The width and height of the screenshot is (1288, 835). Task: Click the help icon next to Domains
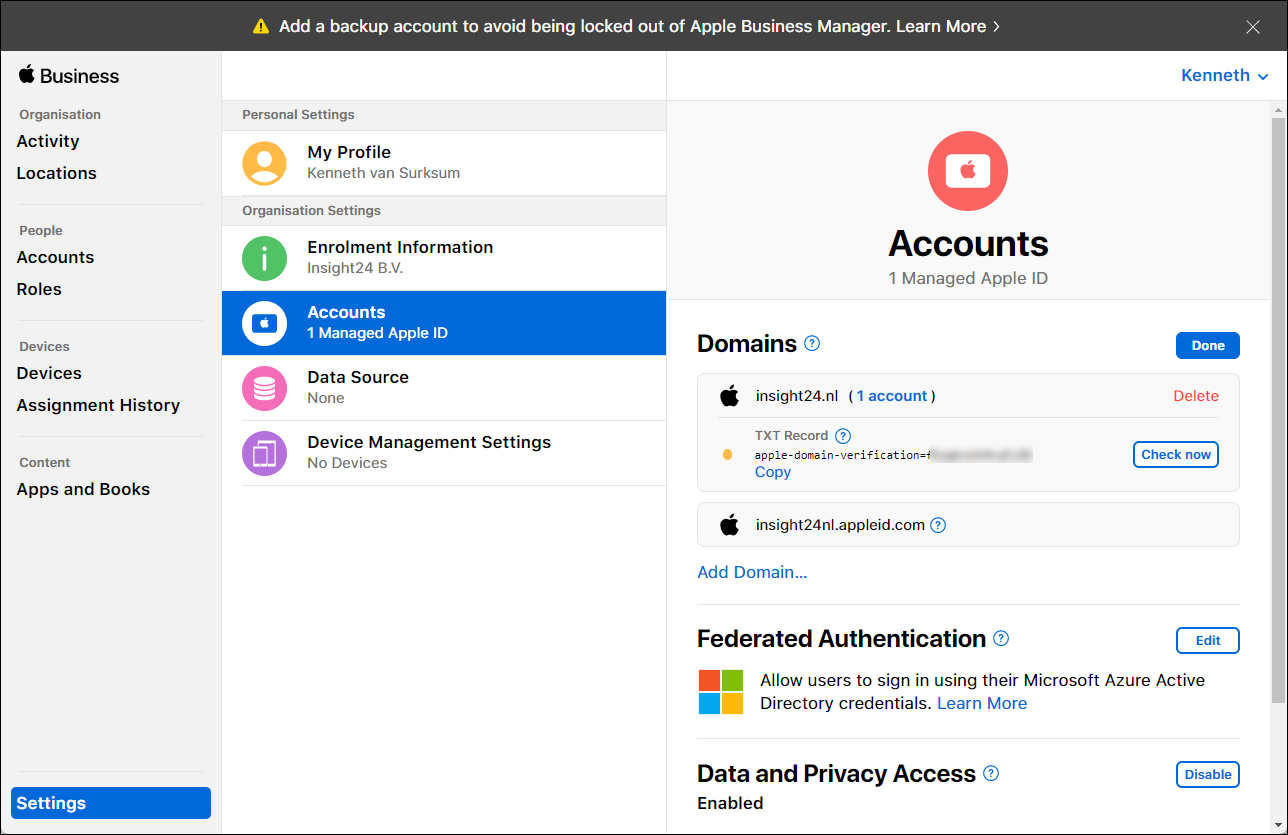point(812,344)
